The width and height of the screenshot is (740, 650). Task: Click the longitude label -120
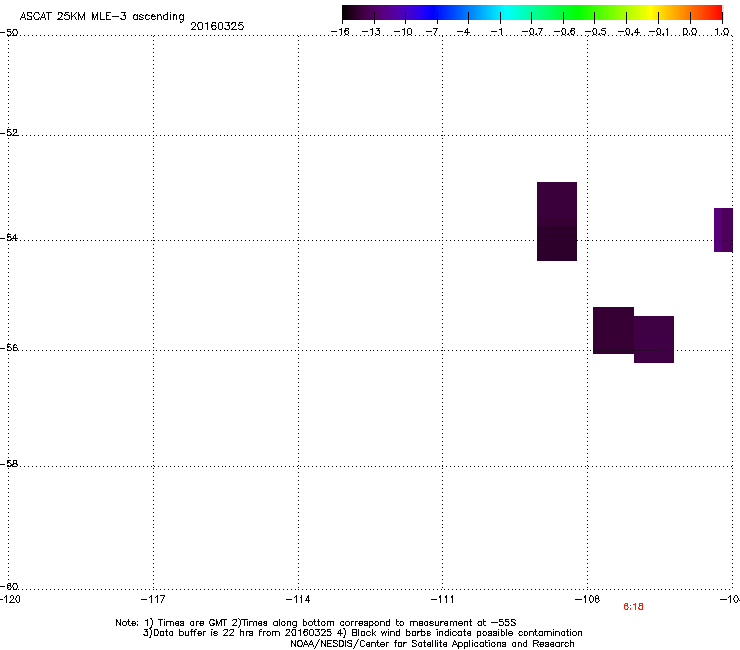point(10,599)
